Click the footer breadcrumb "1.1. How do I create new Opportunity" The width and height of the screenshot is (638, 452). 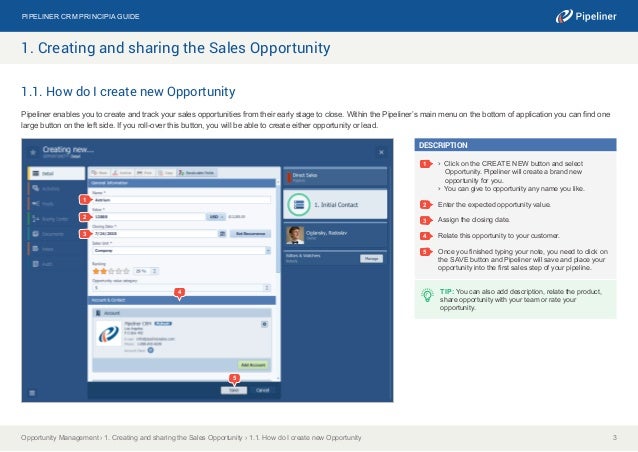point(305,438)
